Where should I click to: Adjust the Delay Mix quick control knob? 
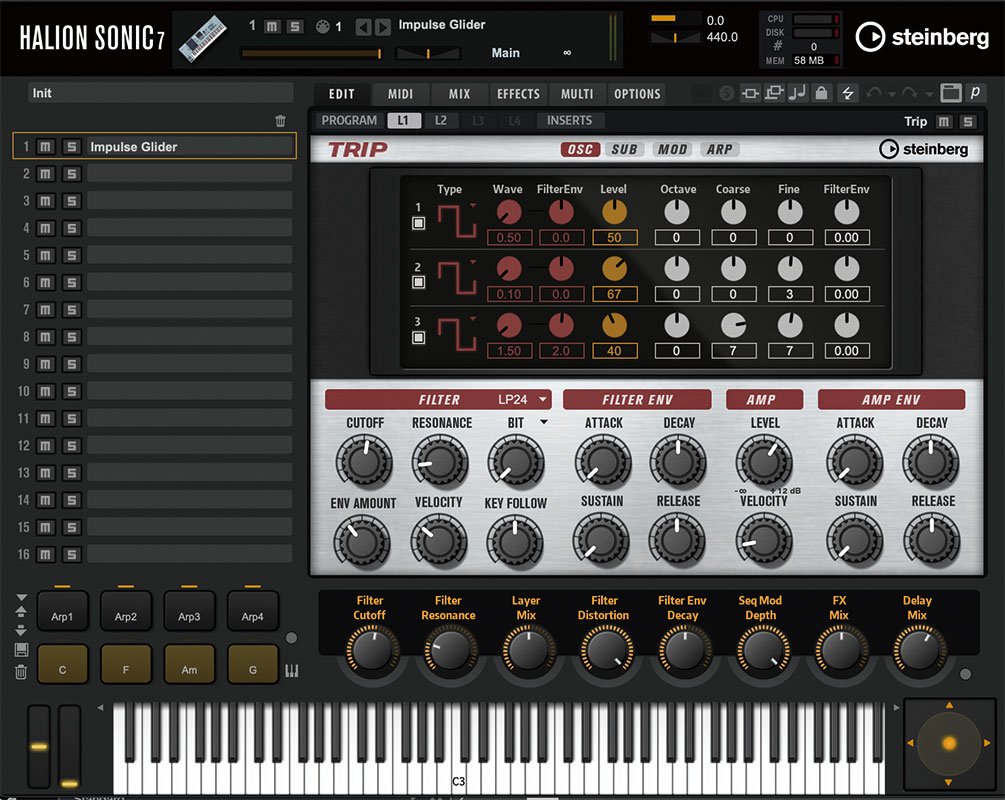pos(918,650)
